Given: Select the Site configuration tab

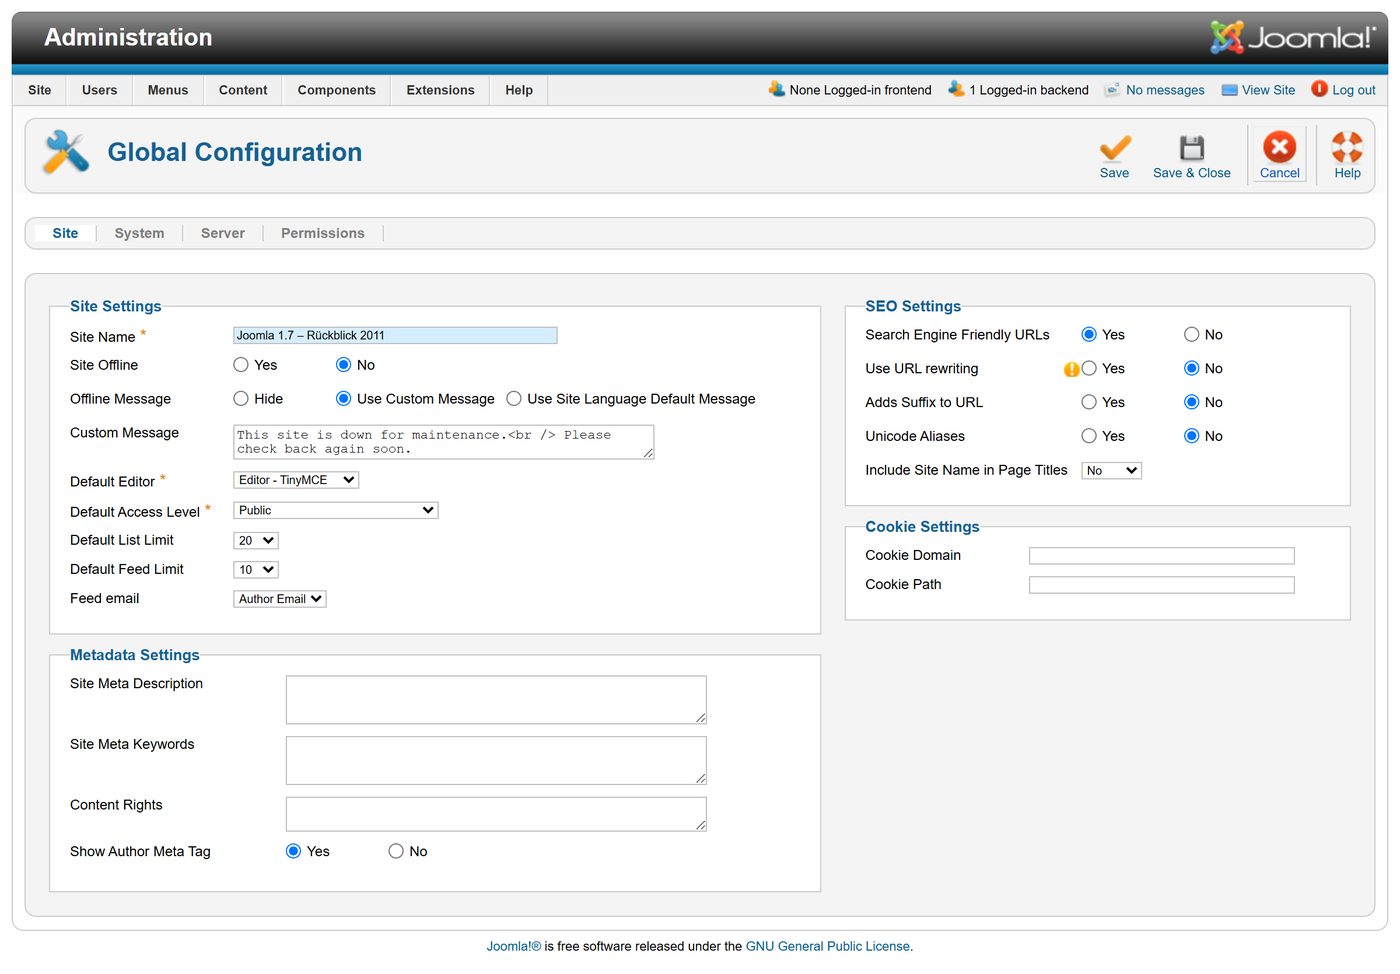Looking at the screenshot, I should point(65,234).
